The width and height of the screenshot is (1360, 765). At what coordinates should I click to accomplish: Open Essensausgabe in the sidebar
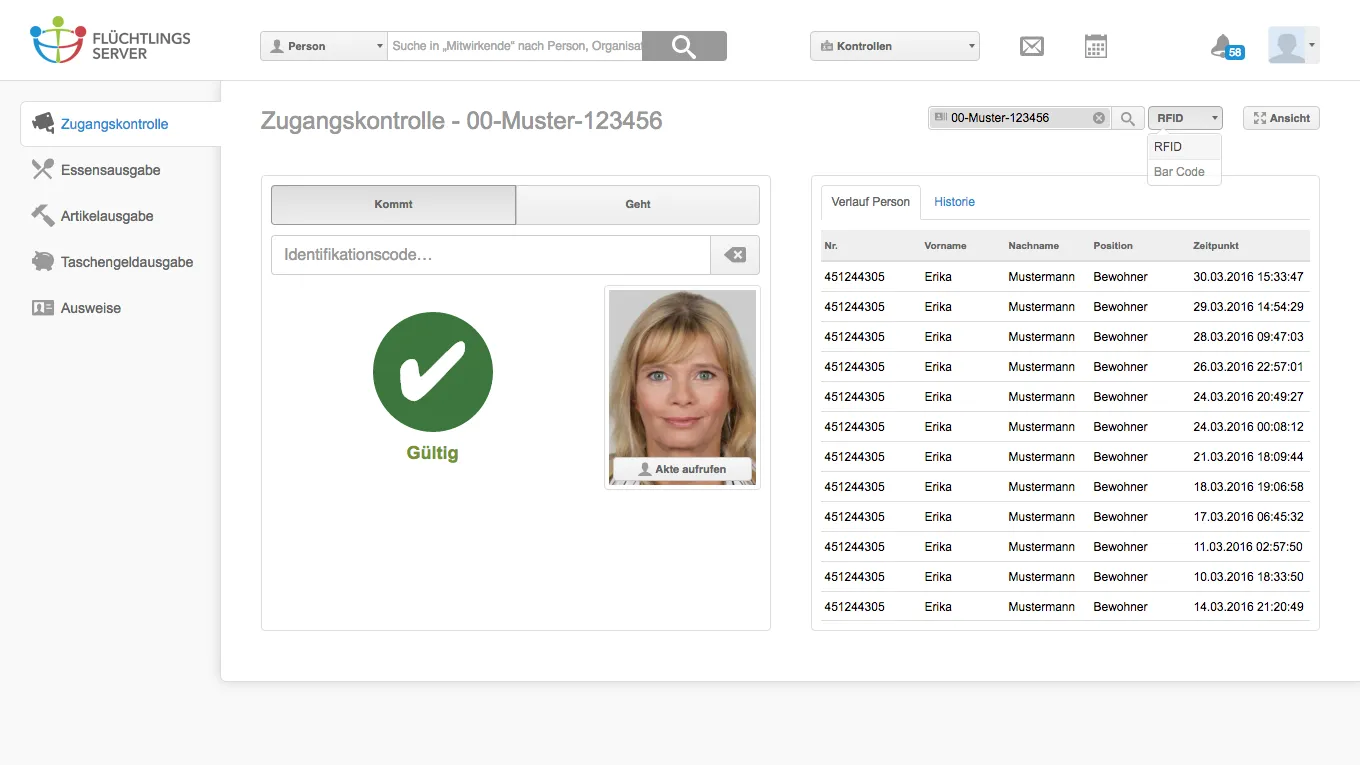(110, 170)
